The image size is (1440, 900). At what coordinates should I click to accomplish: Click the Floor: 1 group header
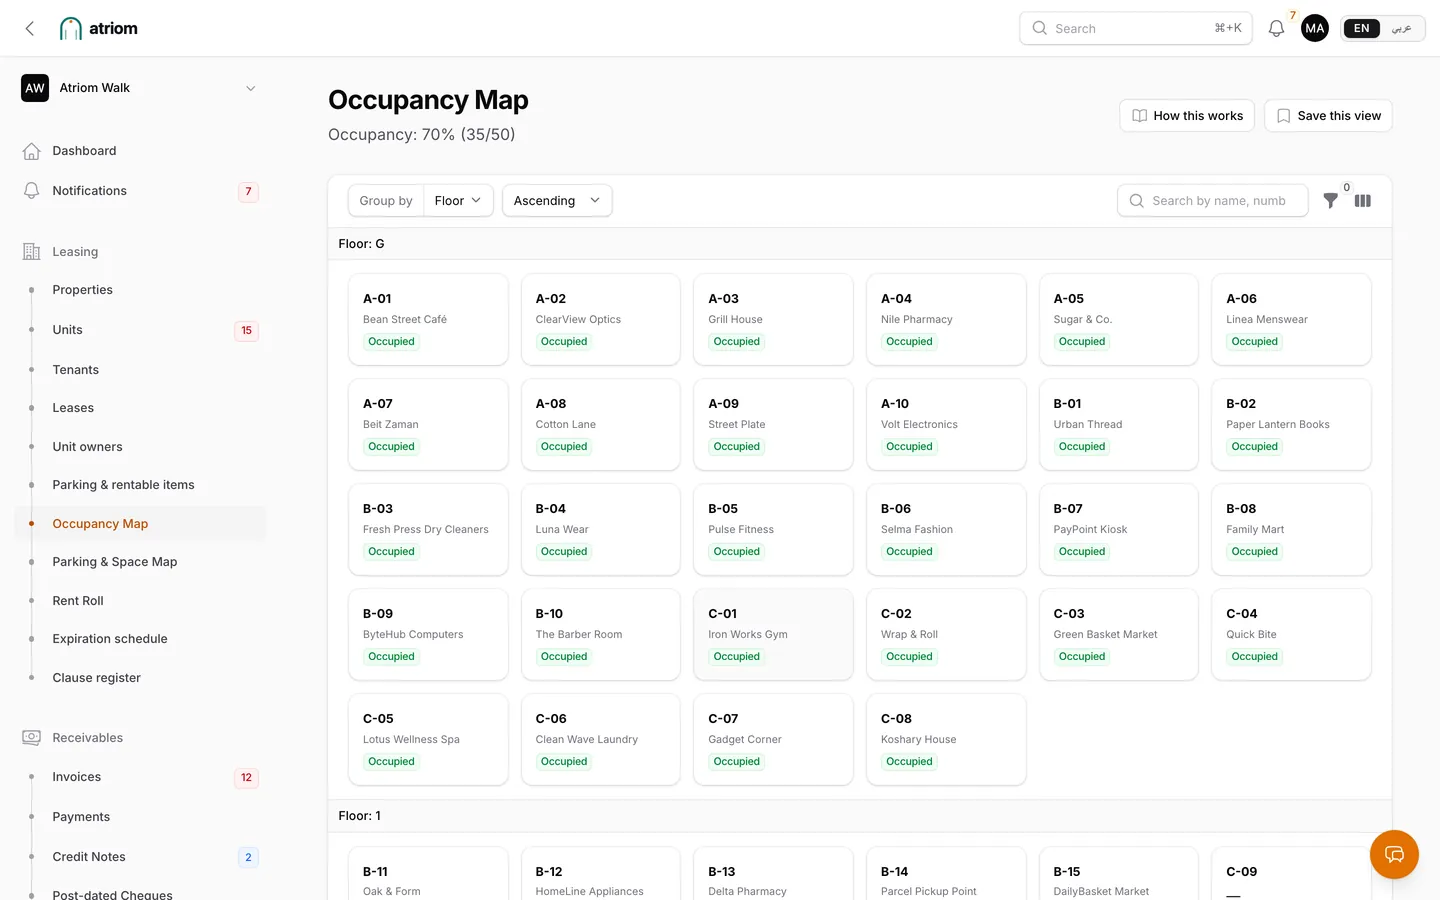tap(860, 816)
